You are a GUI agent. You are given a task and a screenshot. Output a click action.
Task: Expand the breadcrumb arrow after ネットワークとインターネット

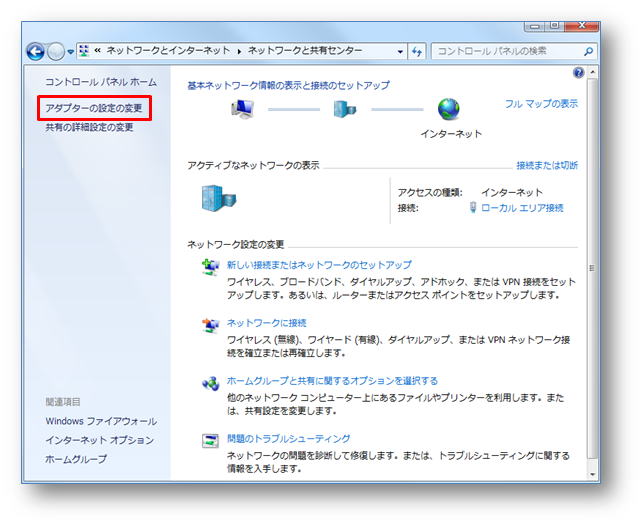[239, 52]
